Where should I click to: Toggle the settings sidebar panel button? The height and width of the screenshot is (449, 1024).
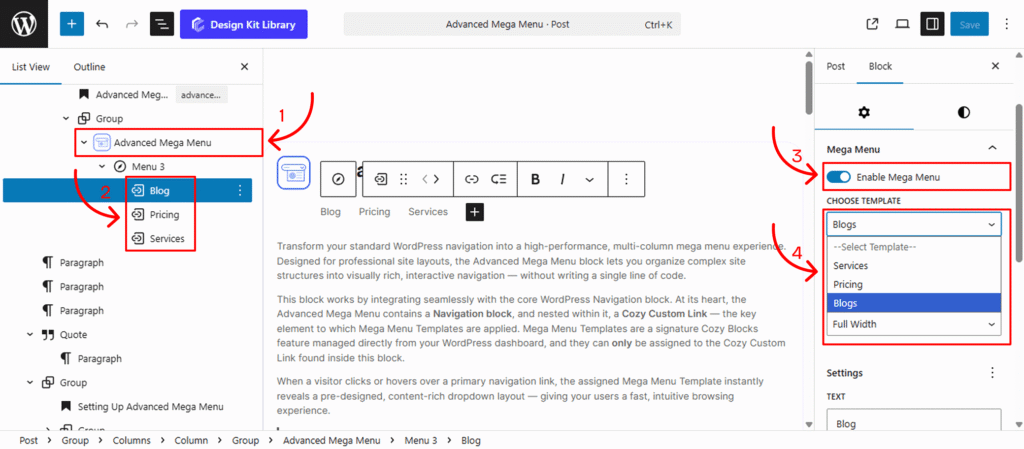point(931,24)
